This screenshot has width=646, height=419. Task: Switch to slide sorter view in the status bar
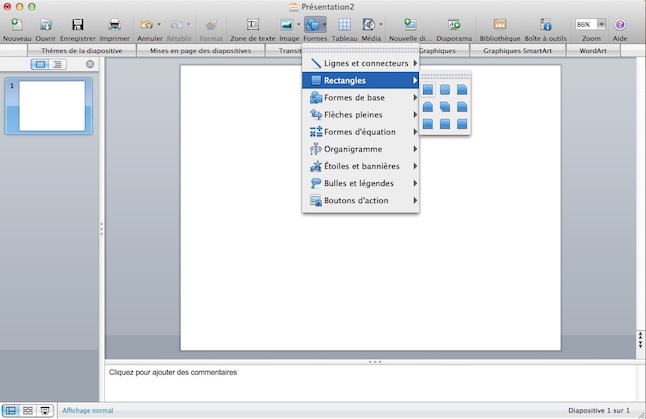coord(28,411)
